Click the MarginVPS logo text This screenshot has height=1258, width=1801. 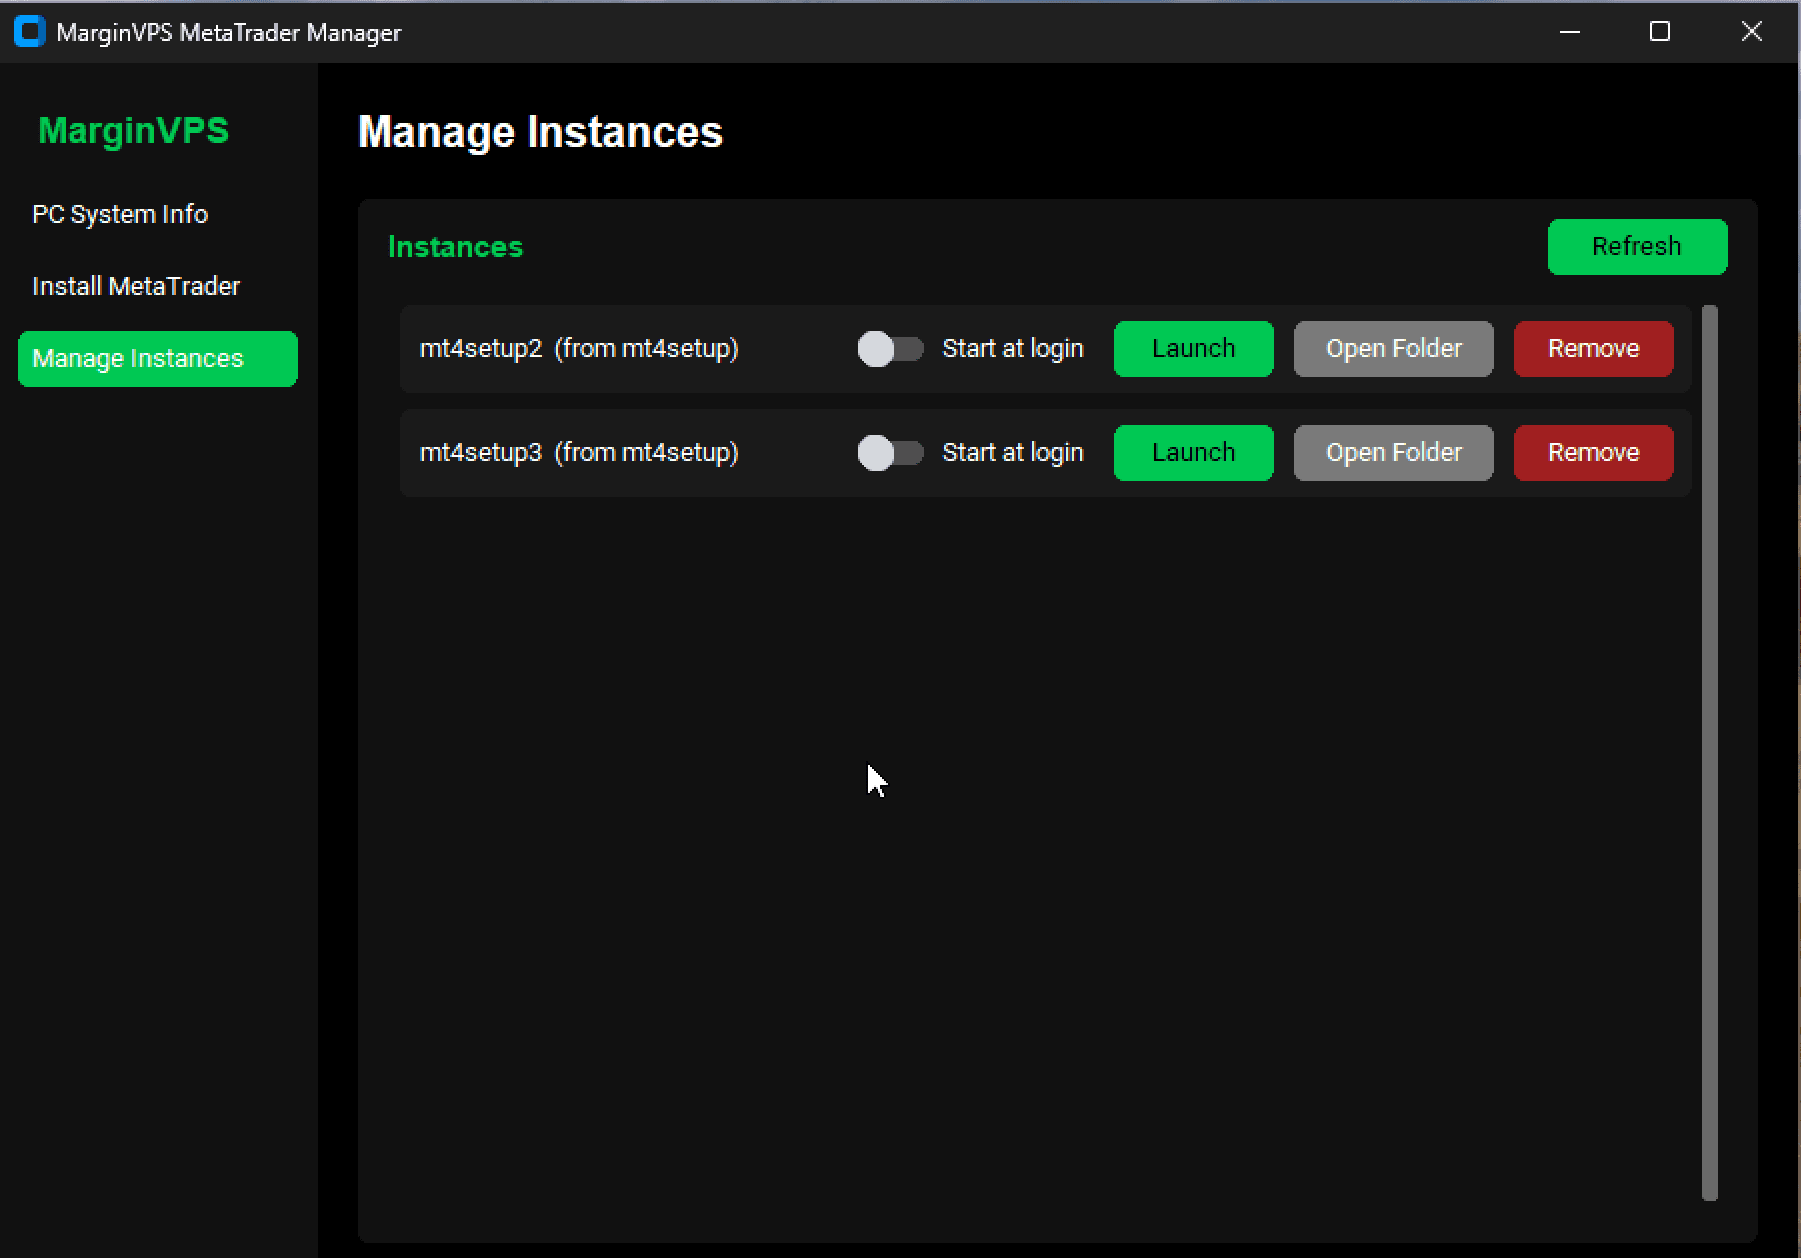pyautogui.click(x=133, y=131)
